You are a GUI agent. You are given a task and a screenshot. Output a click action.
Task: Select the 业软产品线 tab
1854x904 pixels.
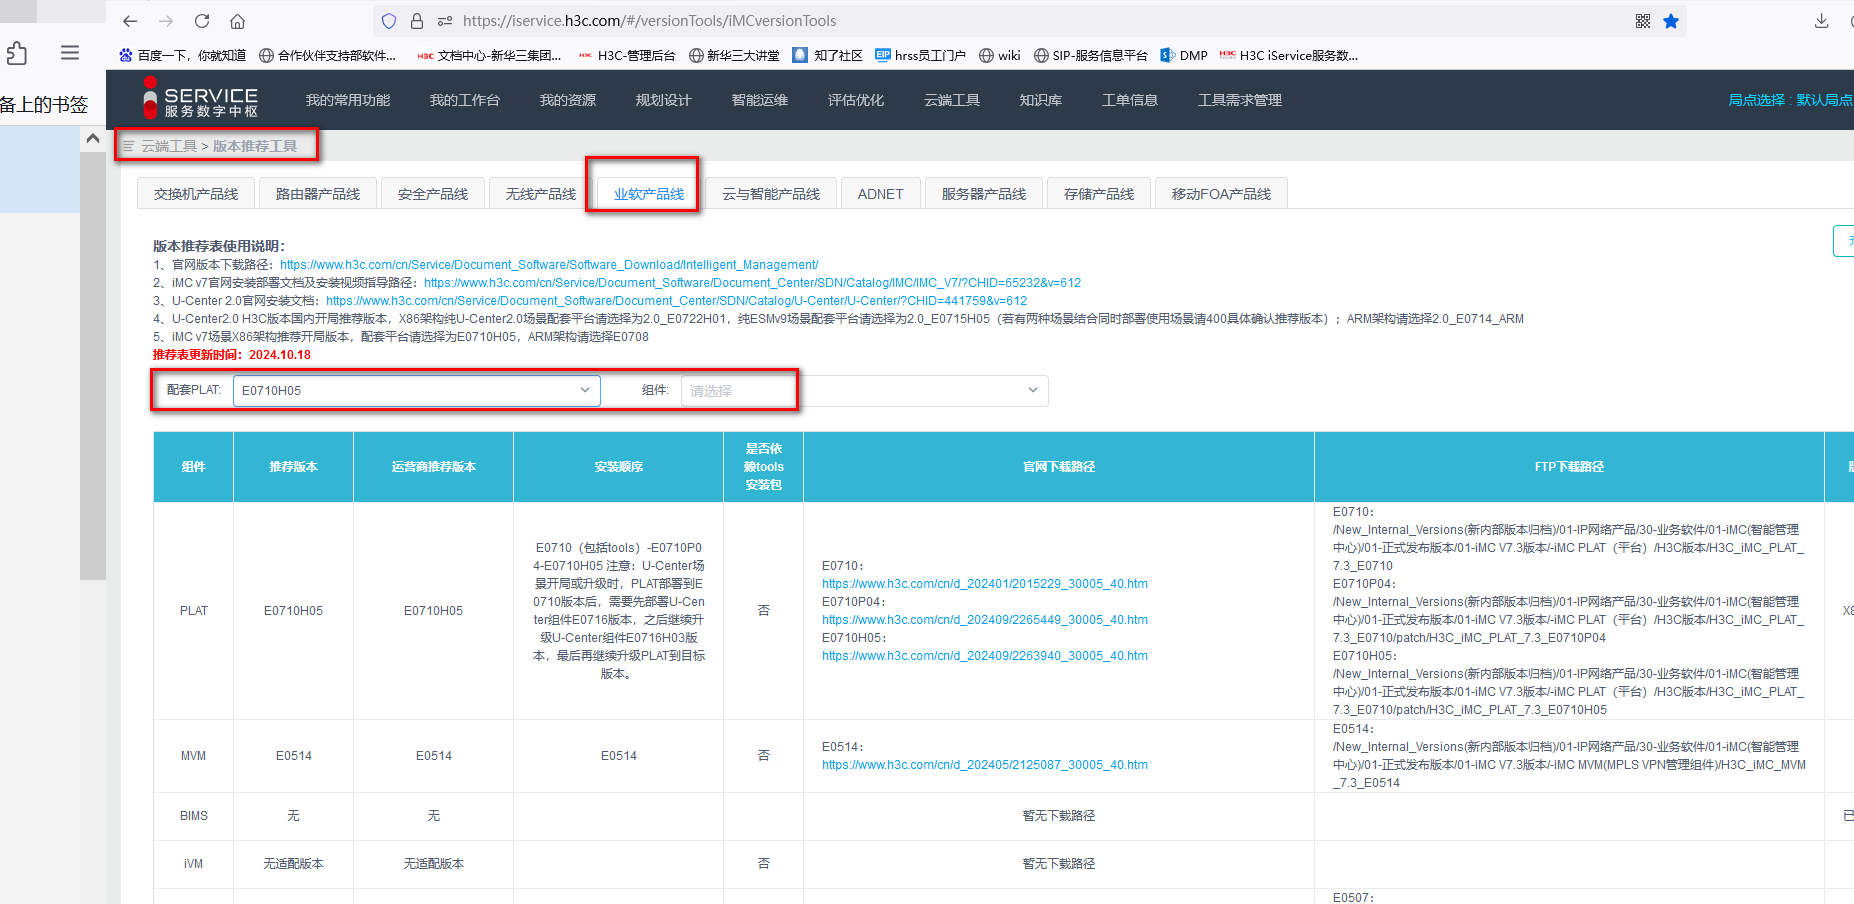(x=649, y=194)
